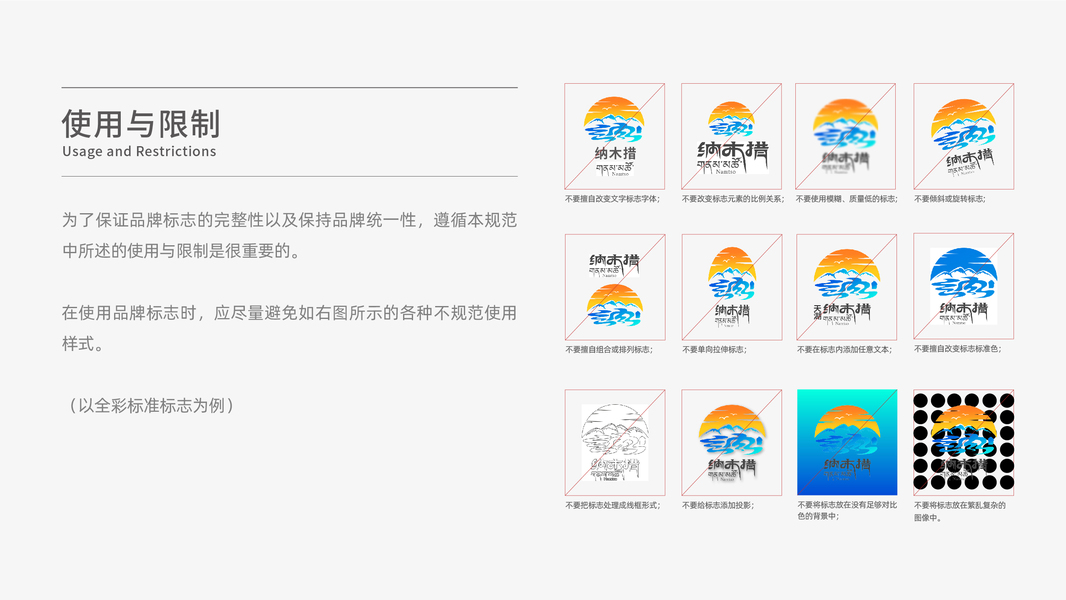Click caption 不要单向拉伸标志
The width and height of the screenshot is (1066, 600).
coord(715,350)
